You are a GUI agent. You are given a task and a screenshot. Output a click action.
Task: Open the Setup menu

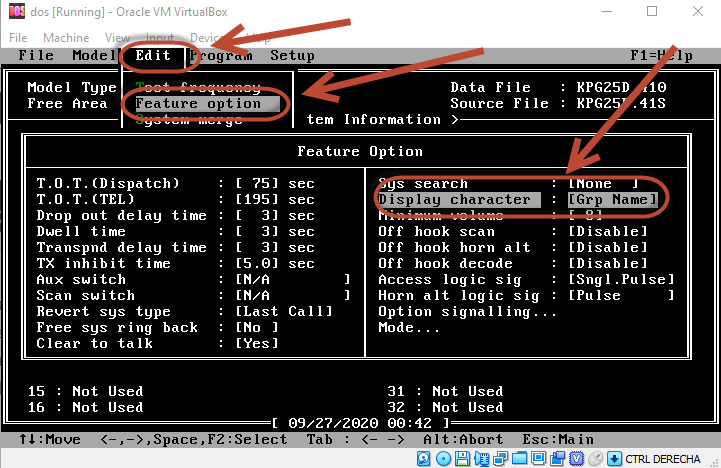click(292, 56)
